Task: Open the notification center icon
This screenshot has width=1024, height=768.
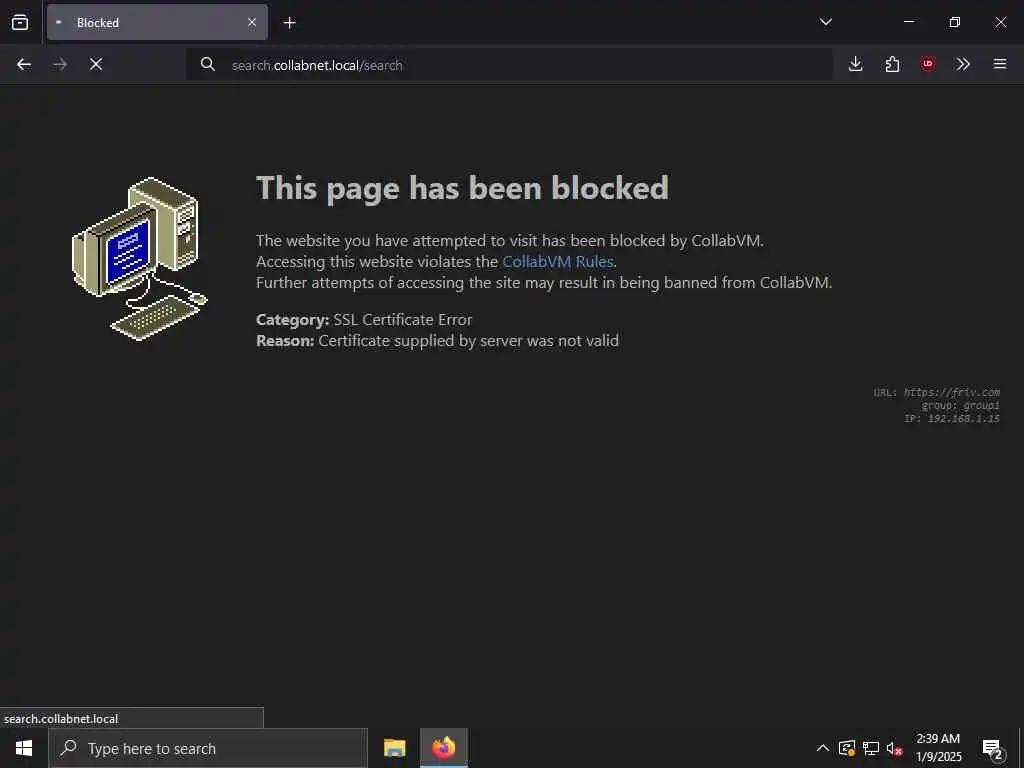Action: [993, 748]
